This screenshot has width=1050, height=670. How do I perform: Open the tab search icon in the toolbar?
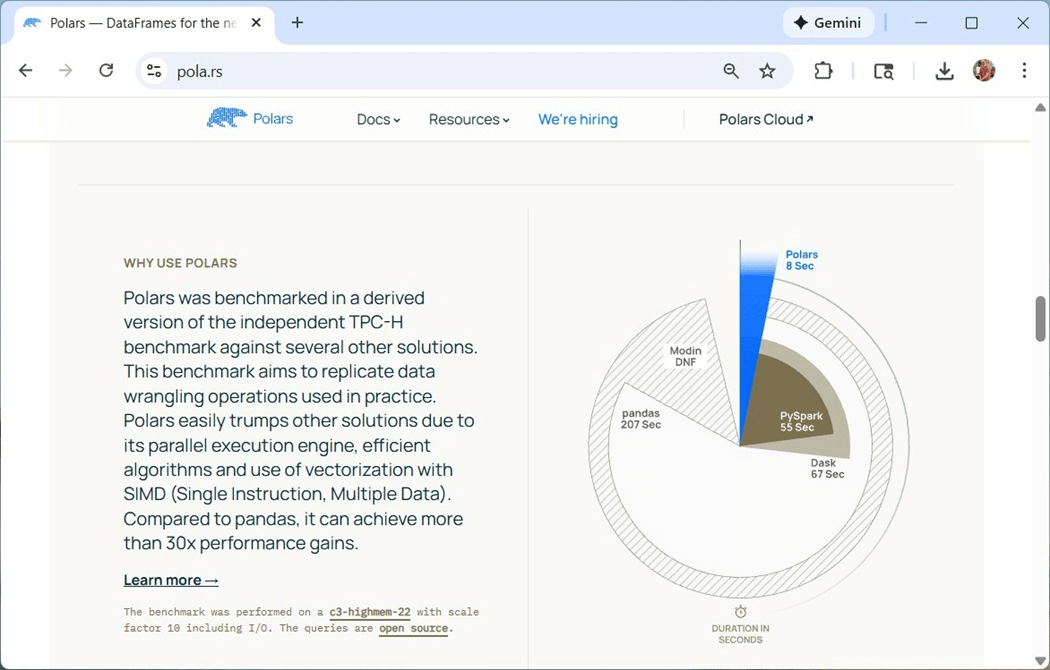[x=884, y=71]
